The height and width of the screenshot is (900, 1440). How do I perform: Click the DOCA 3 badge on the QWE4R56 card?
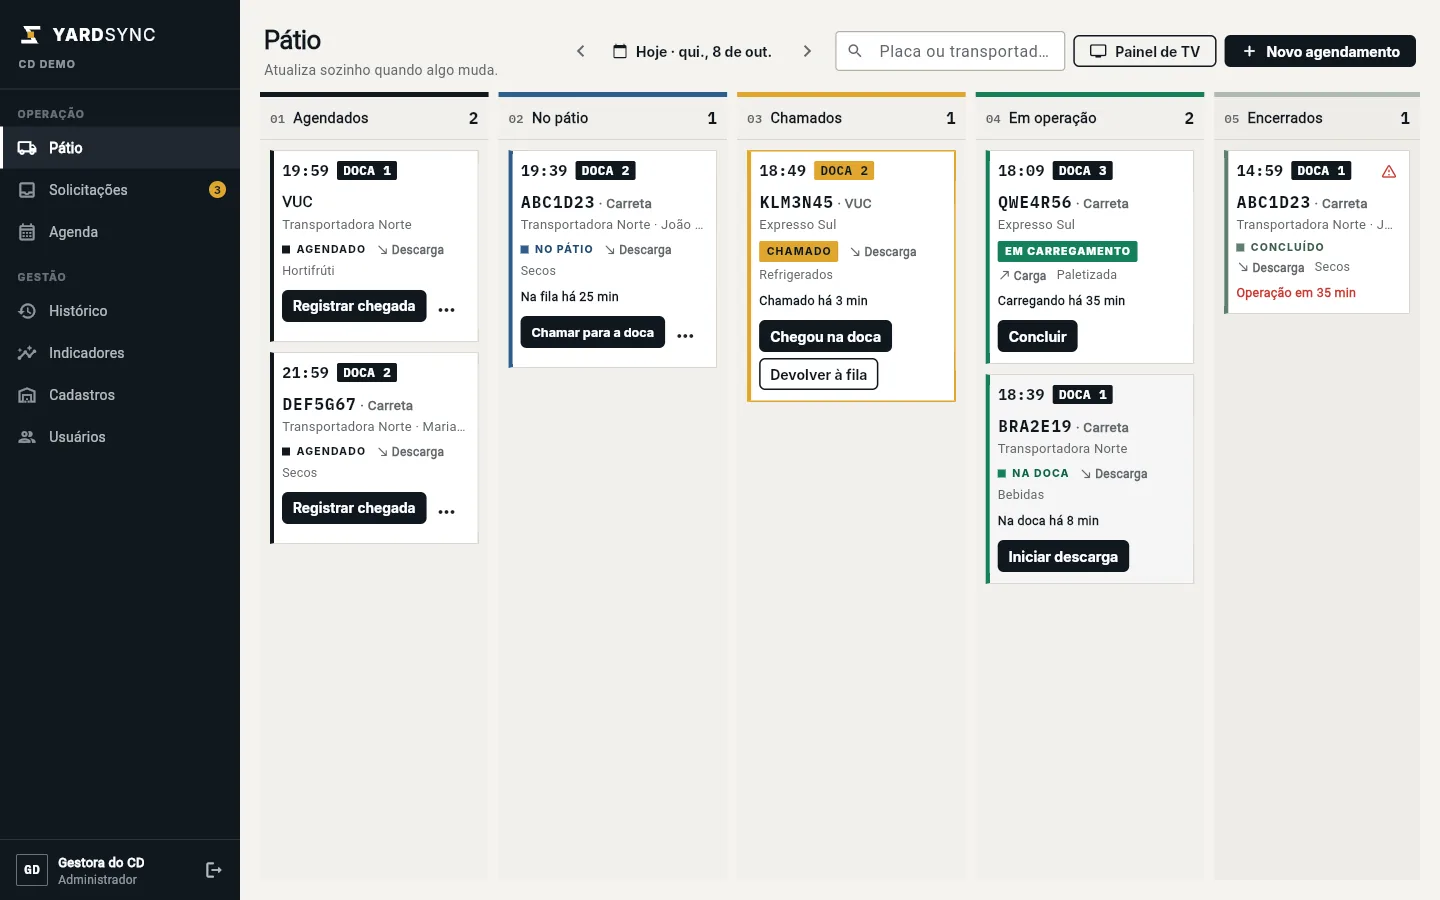tap(1083, 171)
